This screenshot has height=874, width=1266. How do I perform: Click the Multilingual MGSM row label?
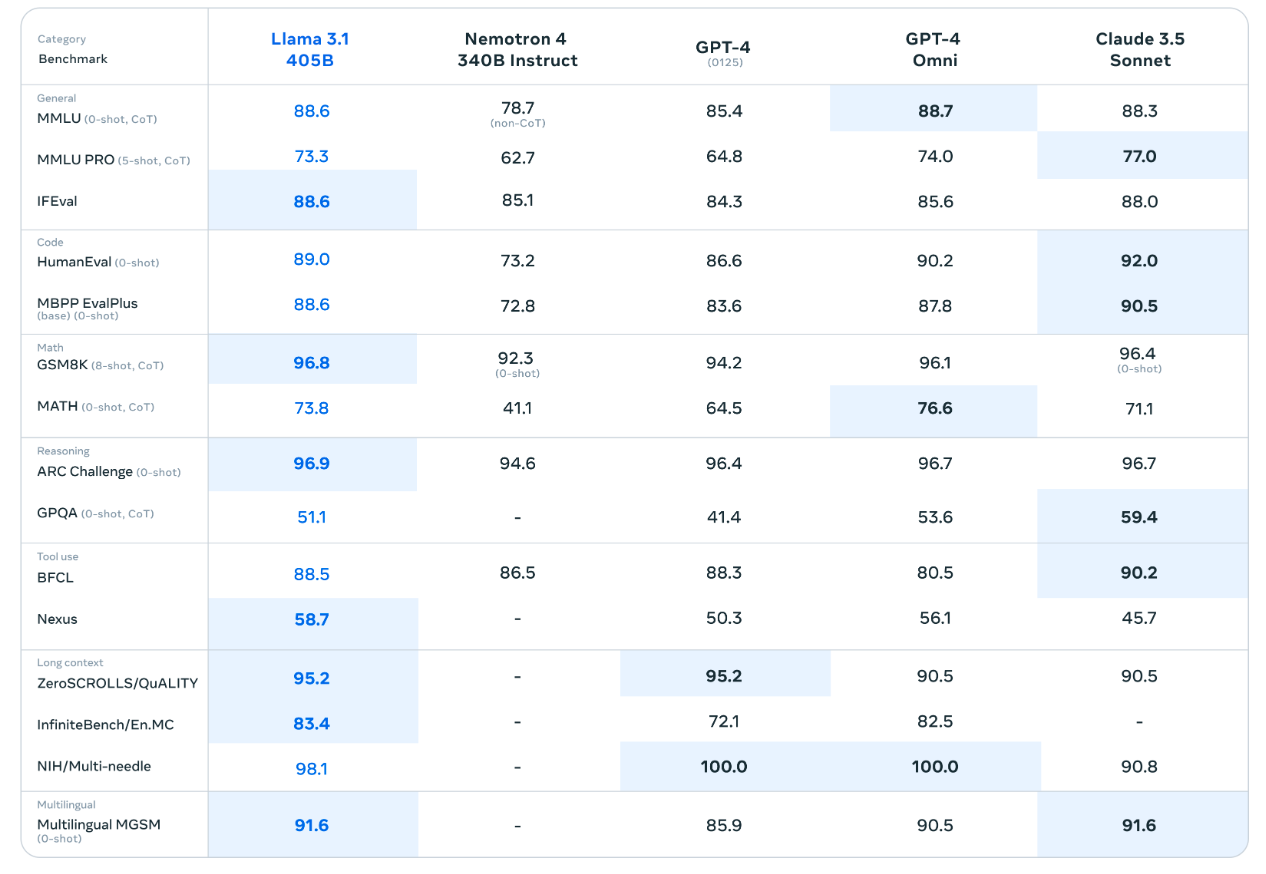[99, 825]
